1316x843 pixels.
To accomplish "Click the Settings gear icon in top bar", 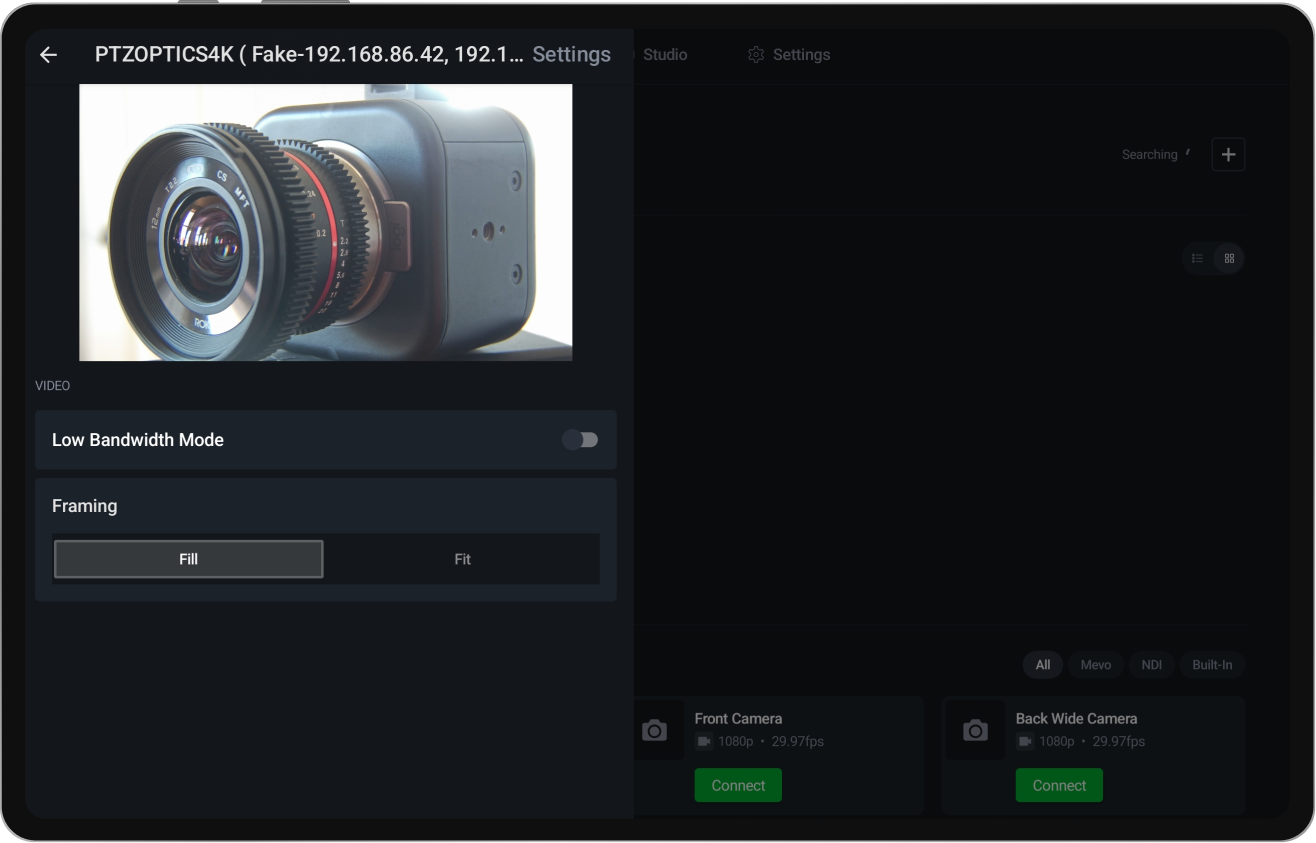I will pyautogui.click(x=757, y=55).
